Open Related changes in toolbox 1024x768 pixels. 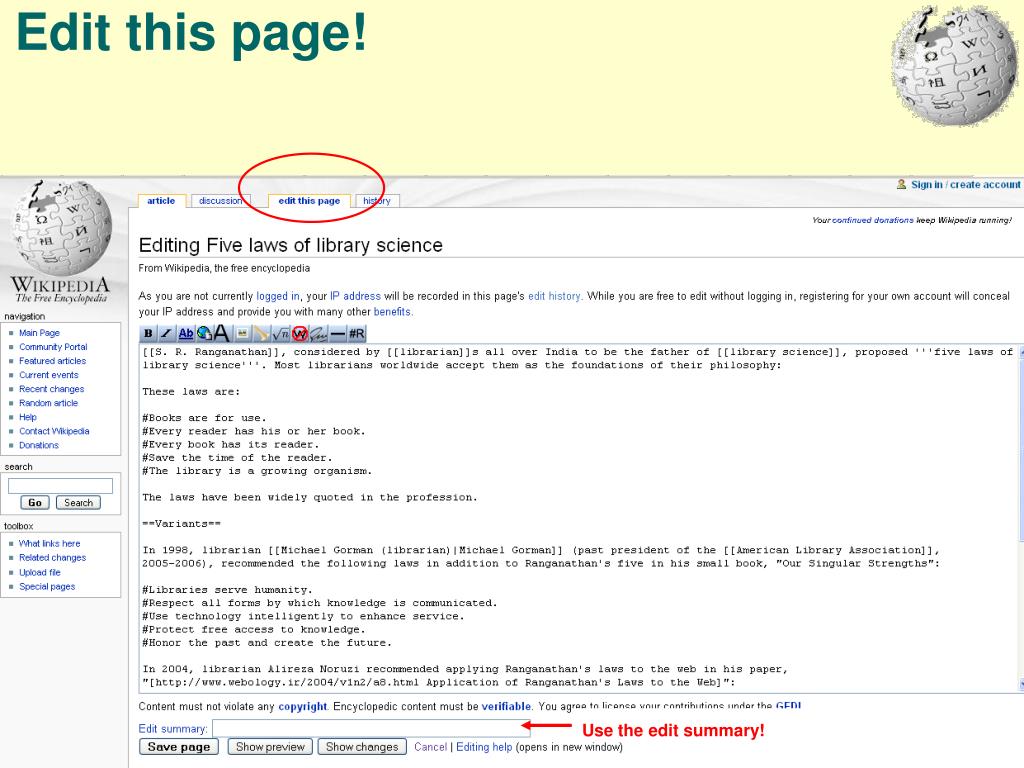tap(52, 558)
